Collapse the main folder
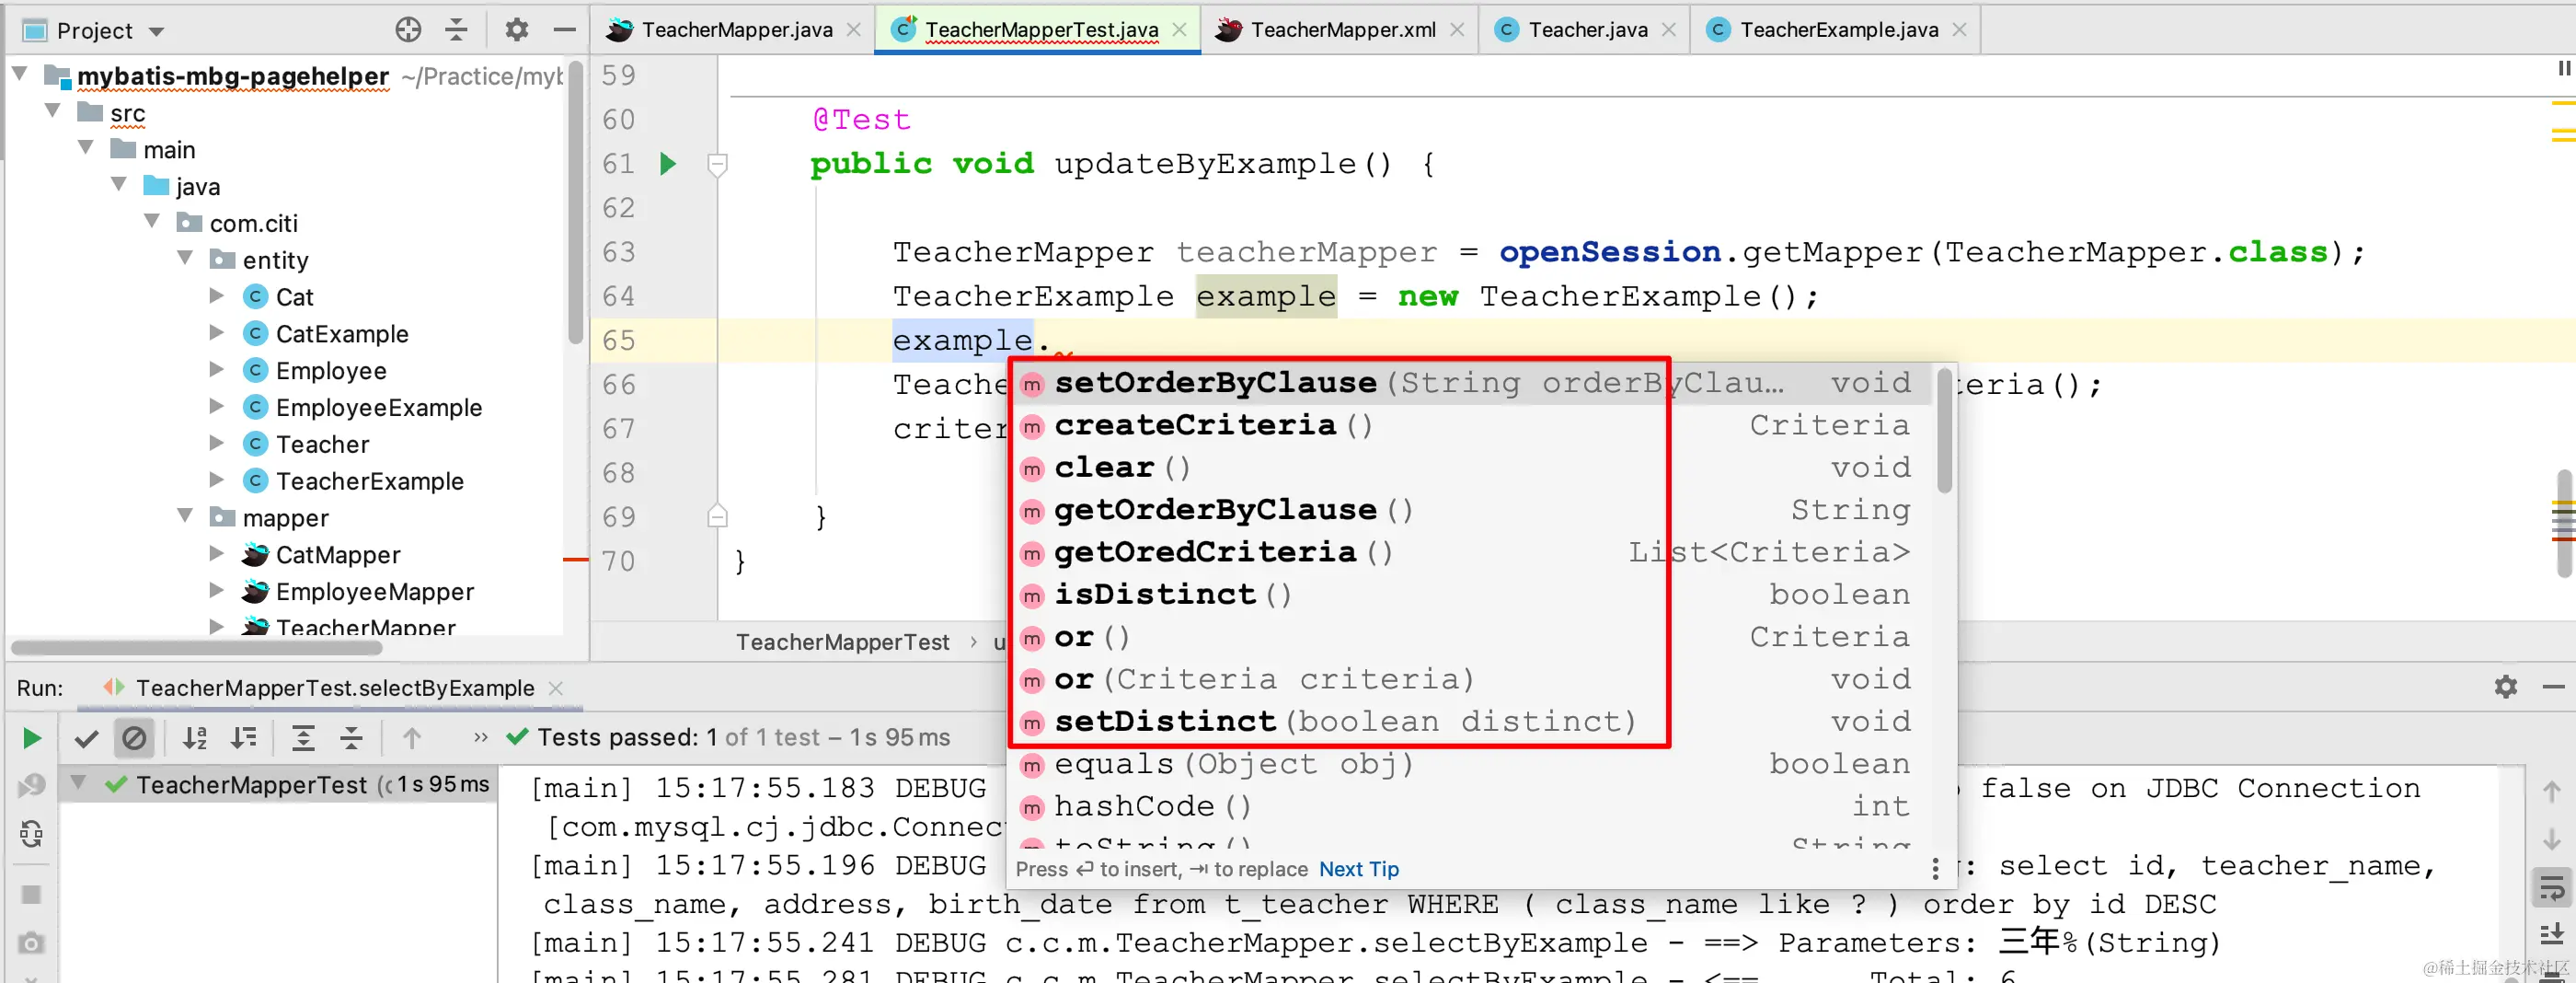The width and height of the screenshot is (2576, 983). tap(86, 148)
